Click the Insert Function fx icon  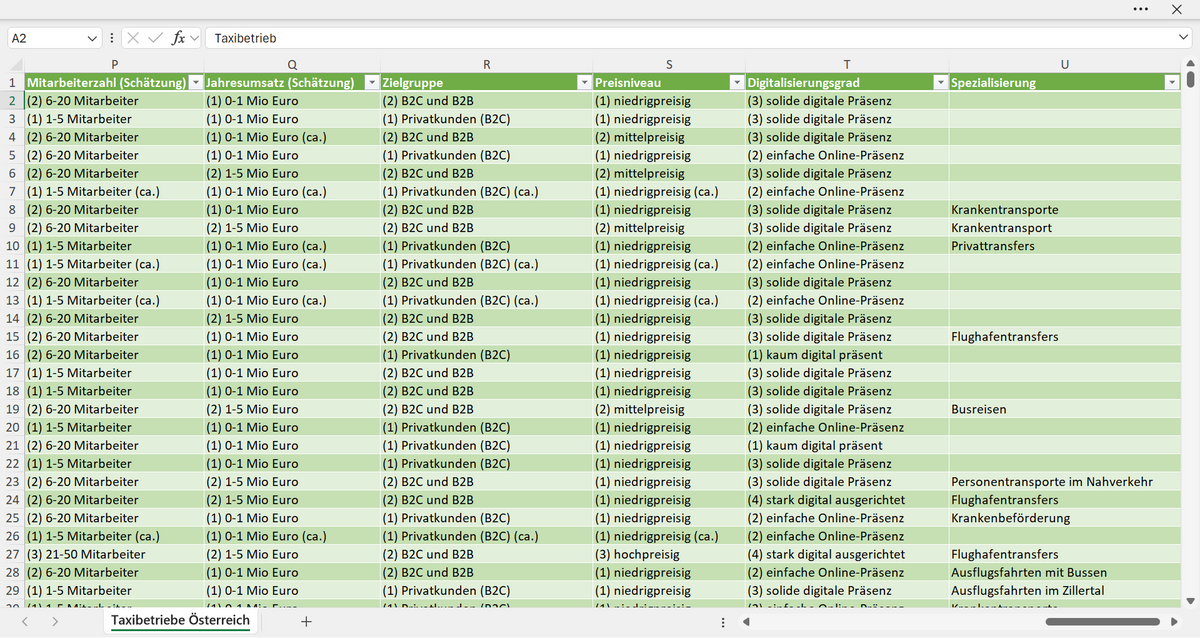coord(178,38)
